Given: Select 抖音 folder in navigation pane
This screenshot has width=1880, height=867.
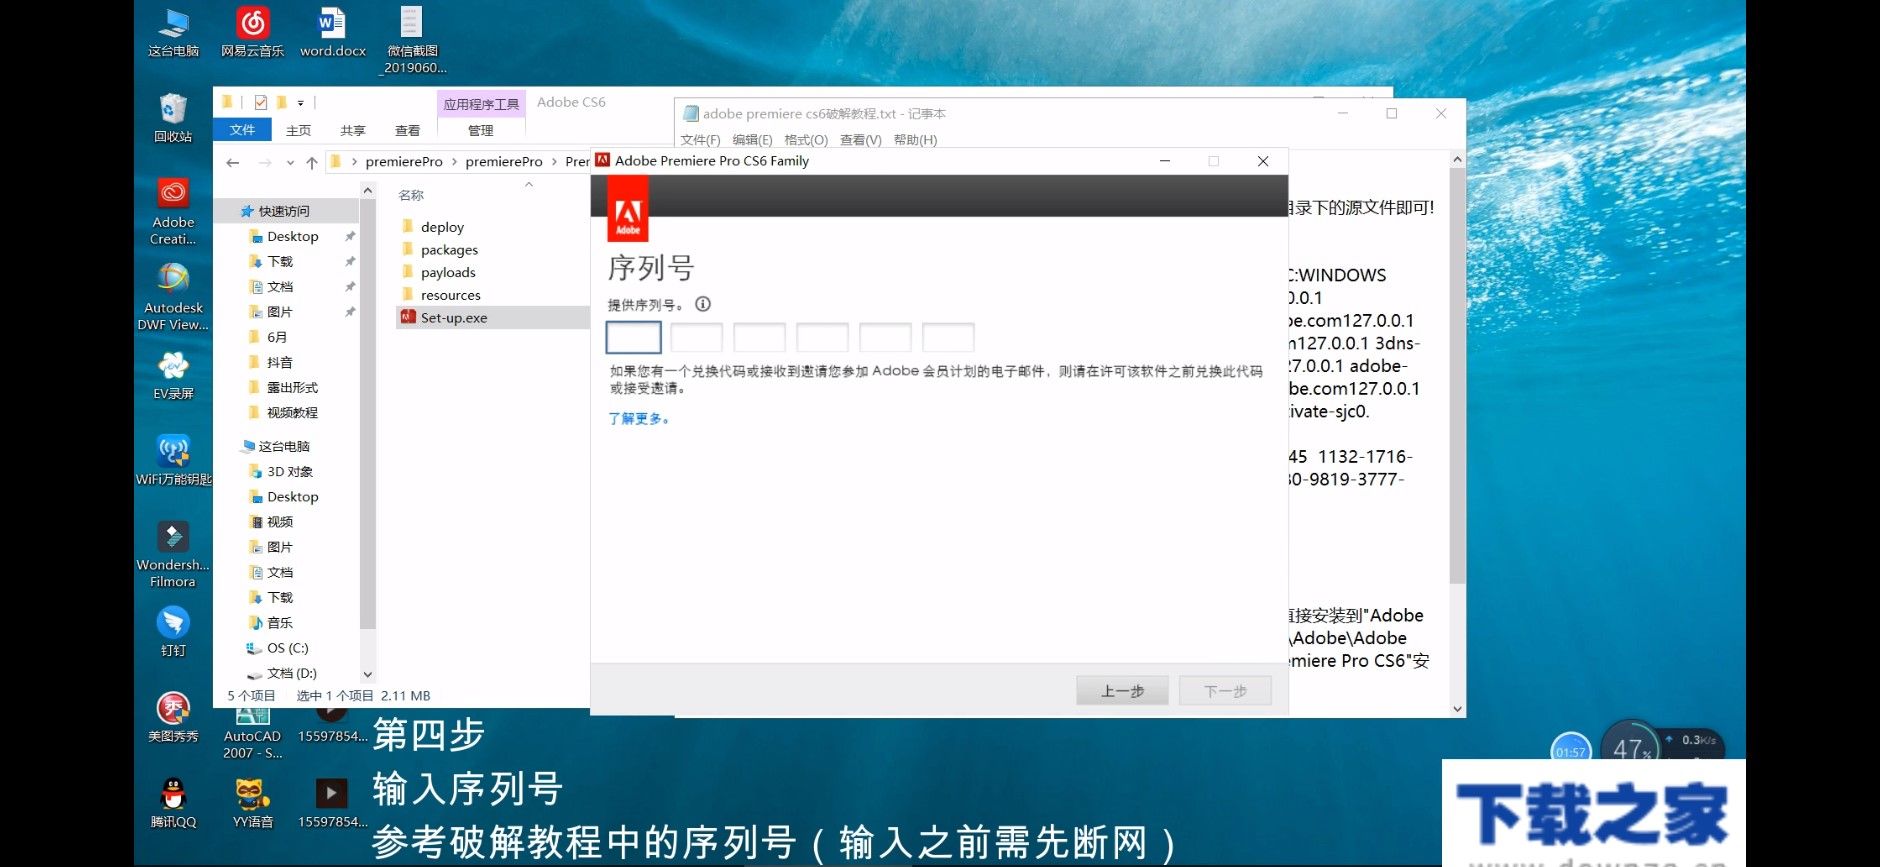Looking at the screenshot, I should point(279,362).
